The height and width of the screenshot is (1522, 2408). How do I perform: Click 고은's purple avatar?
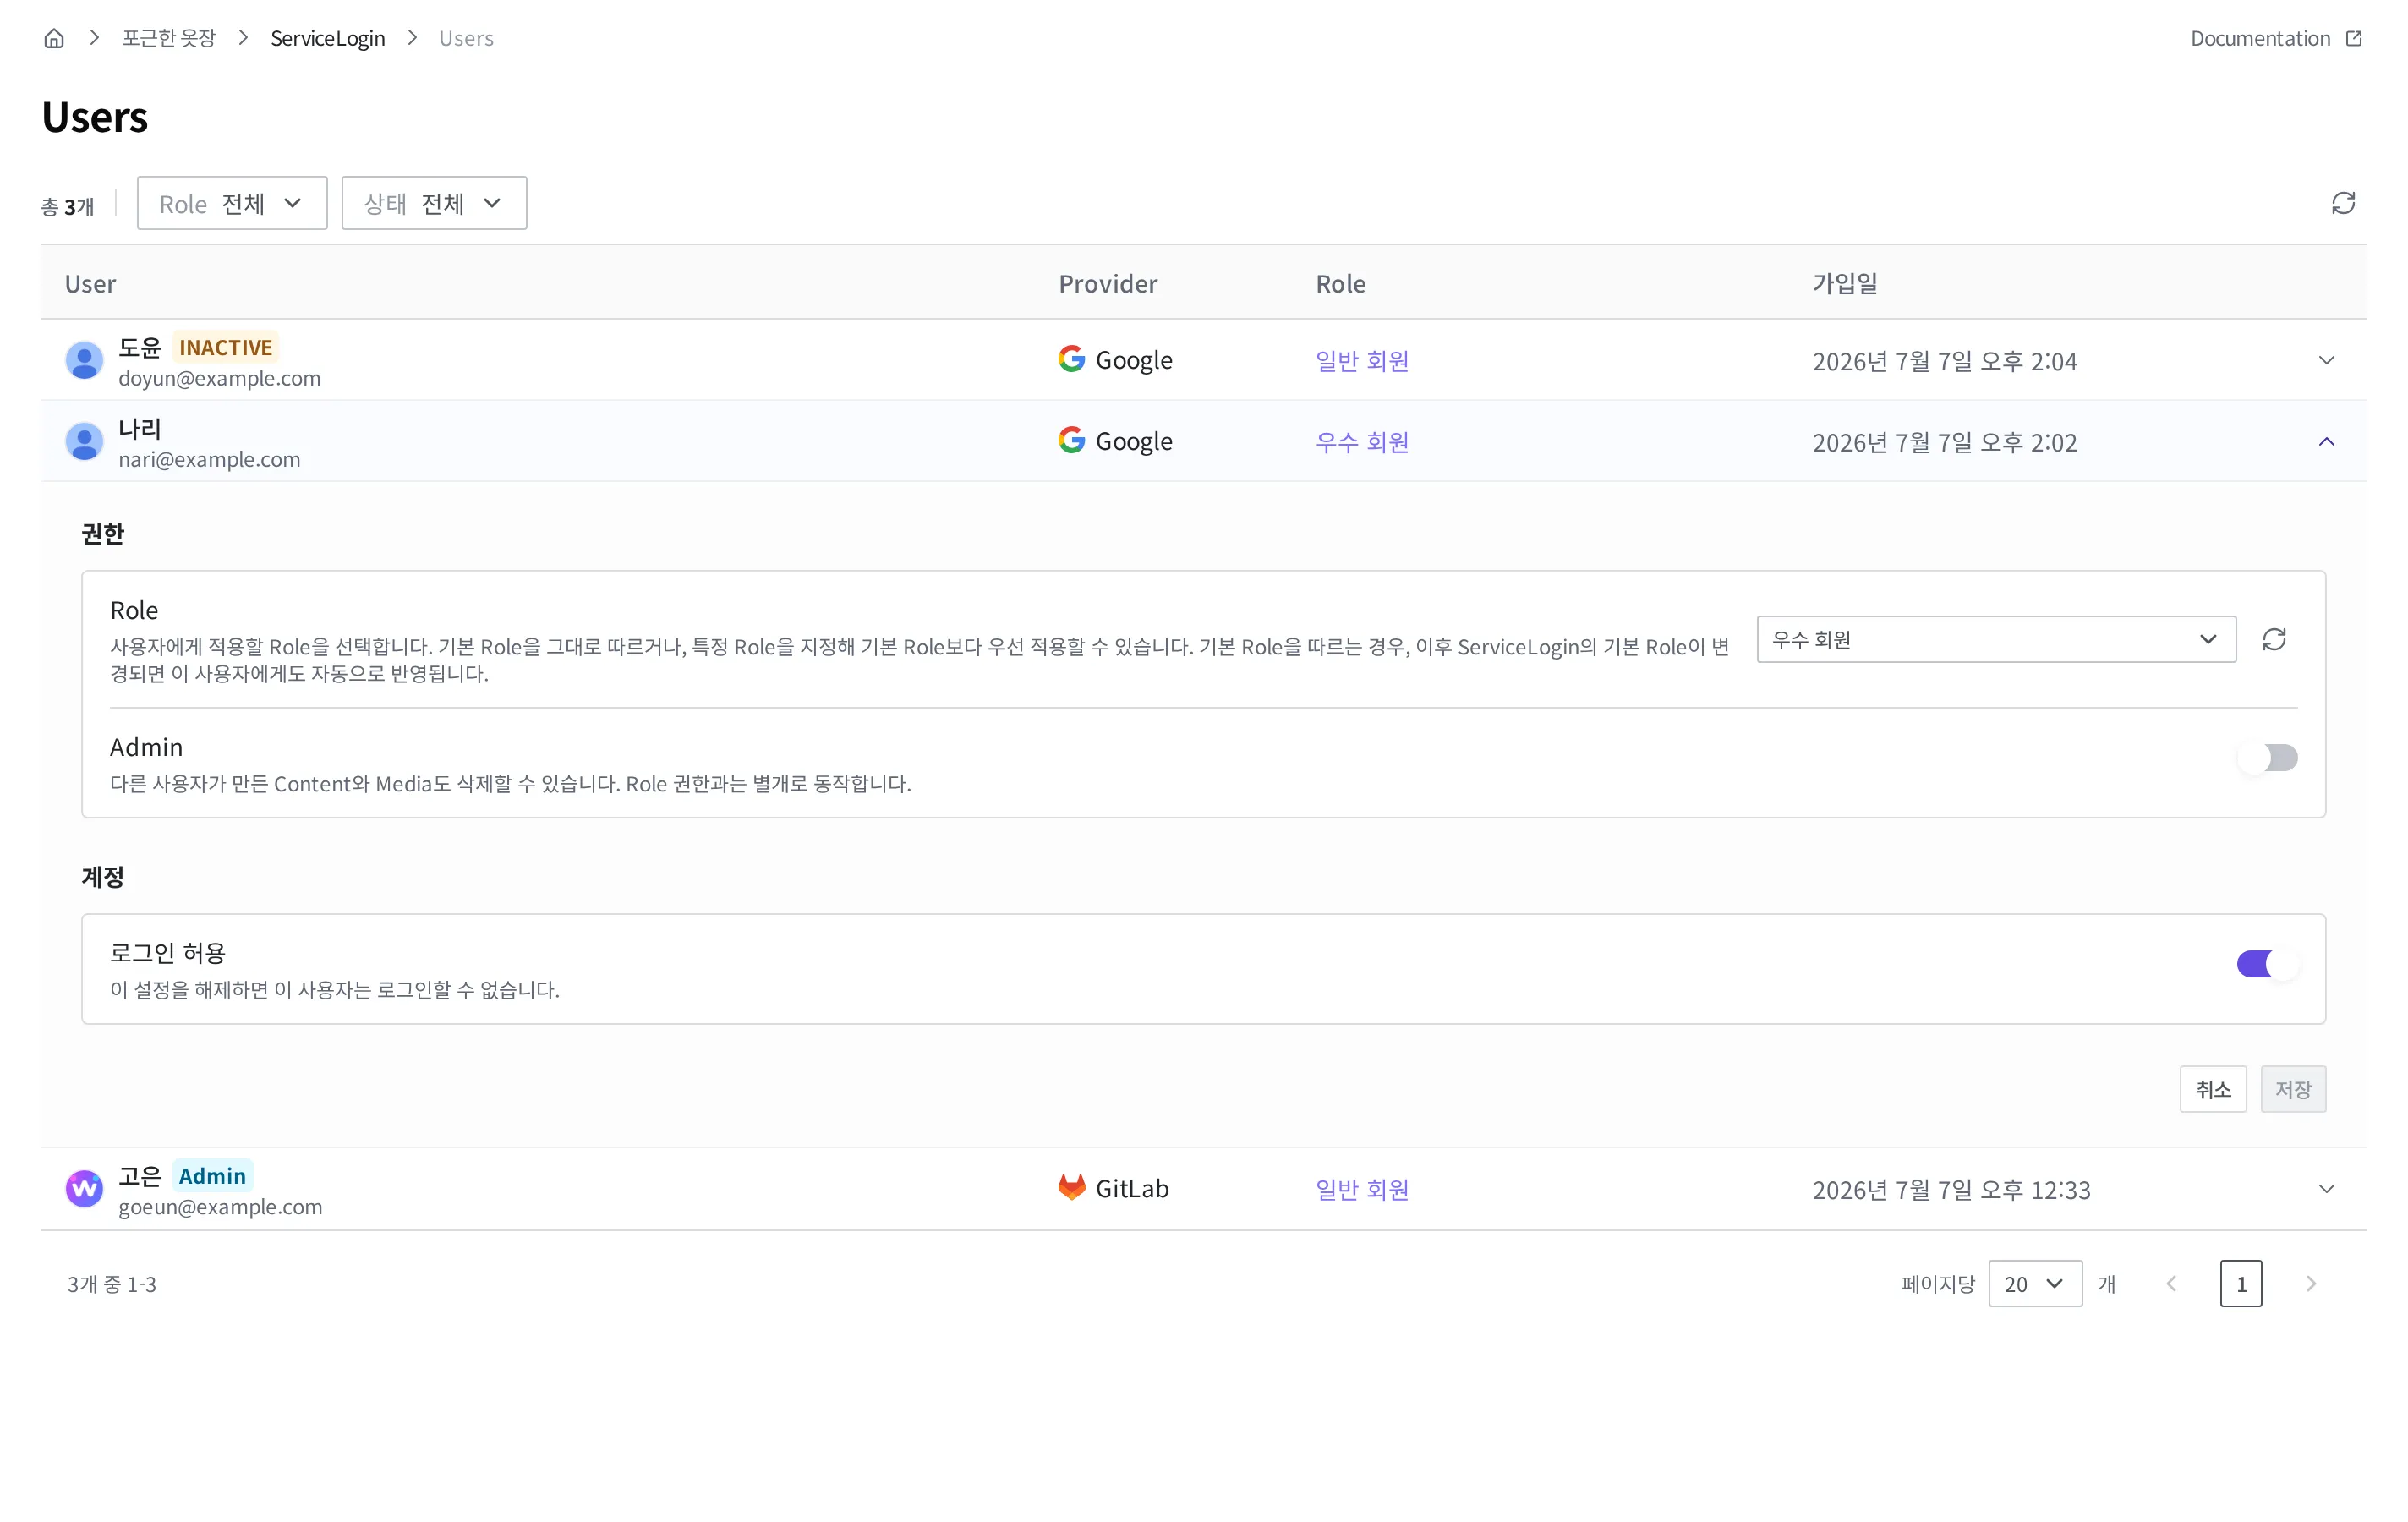pyautogui.click(x=85, y=1188)
